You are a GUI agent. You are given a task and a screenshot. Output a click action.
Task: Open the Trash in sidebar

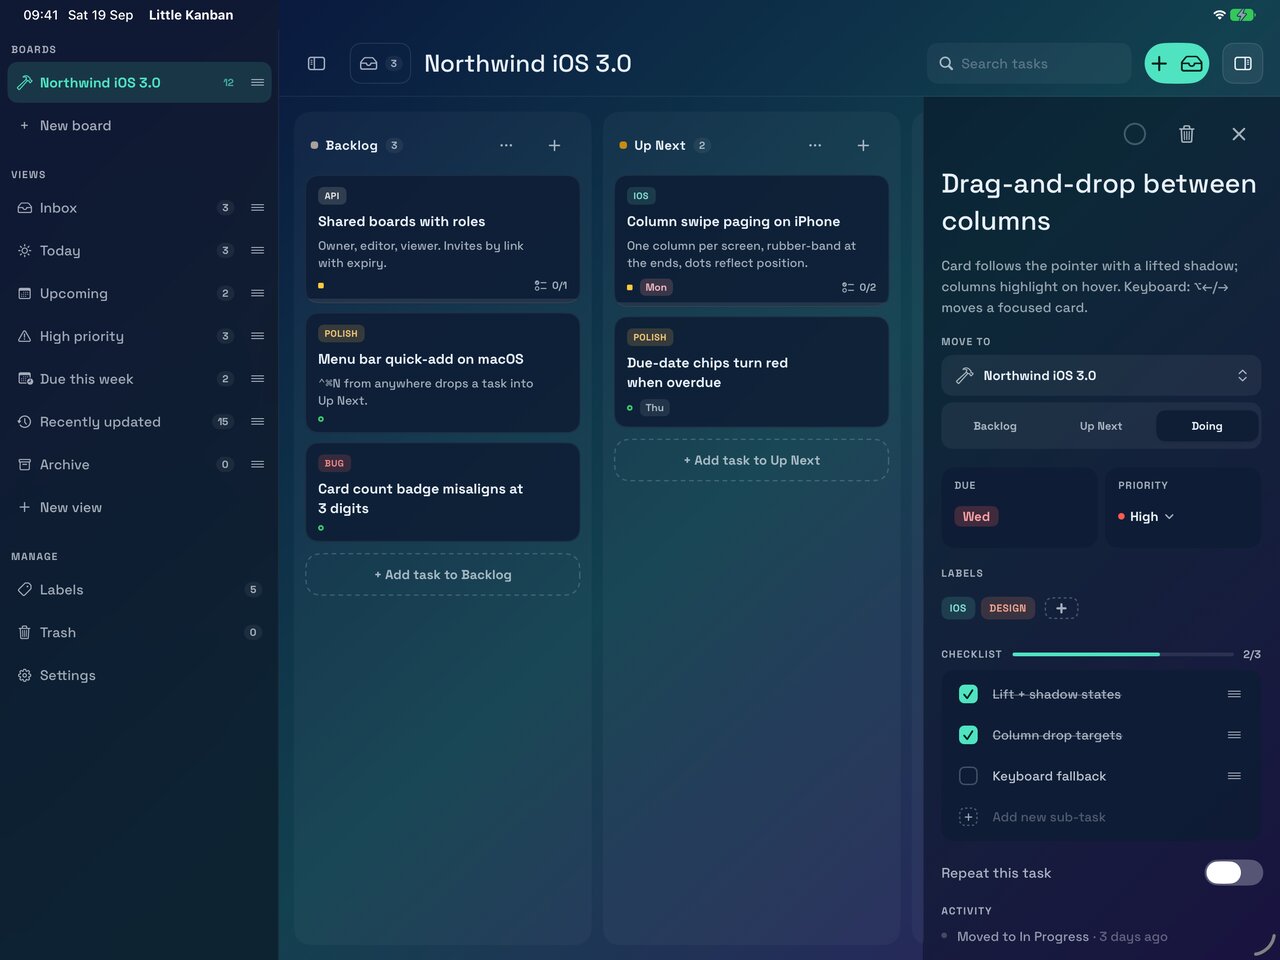[139, 633]
